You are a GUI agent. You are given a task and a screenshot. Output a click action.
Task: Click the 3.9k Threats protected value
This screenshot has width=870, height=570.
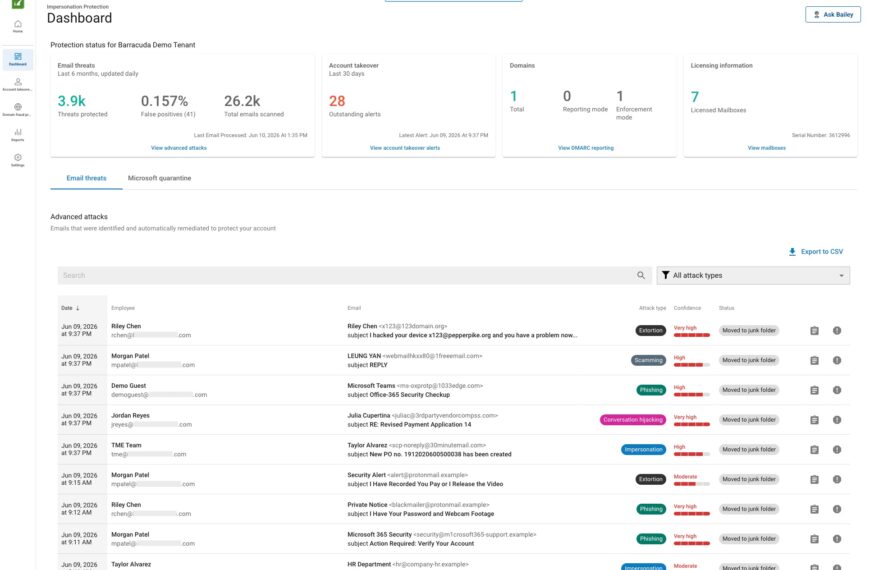72,101
